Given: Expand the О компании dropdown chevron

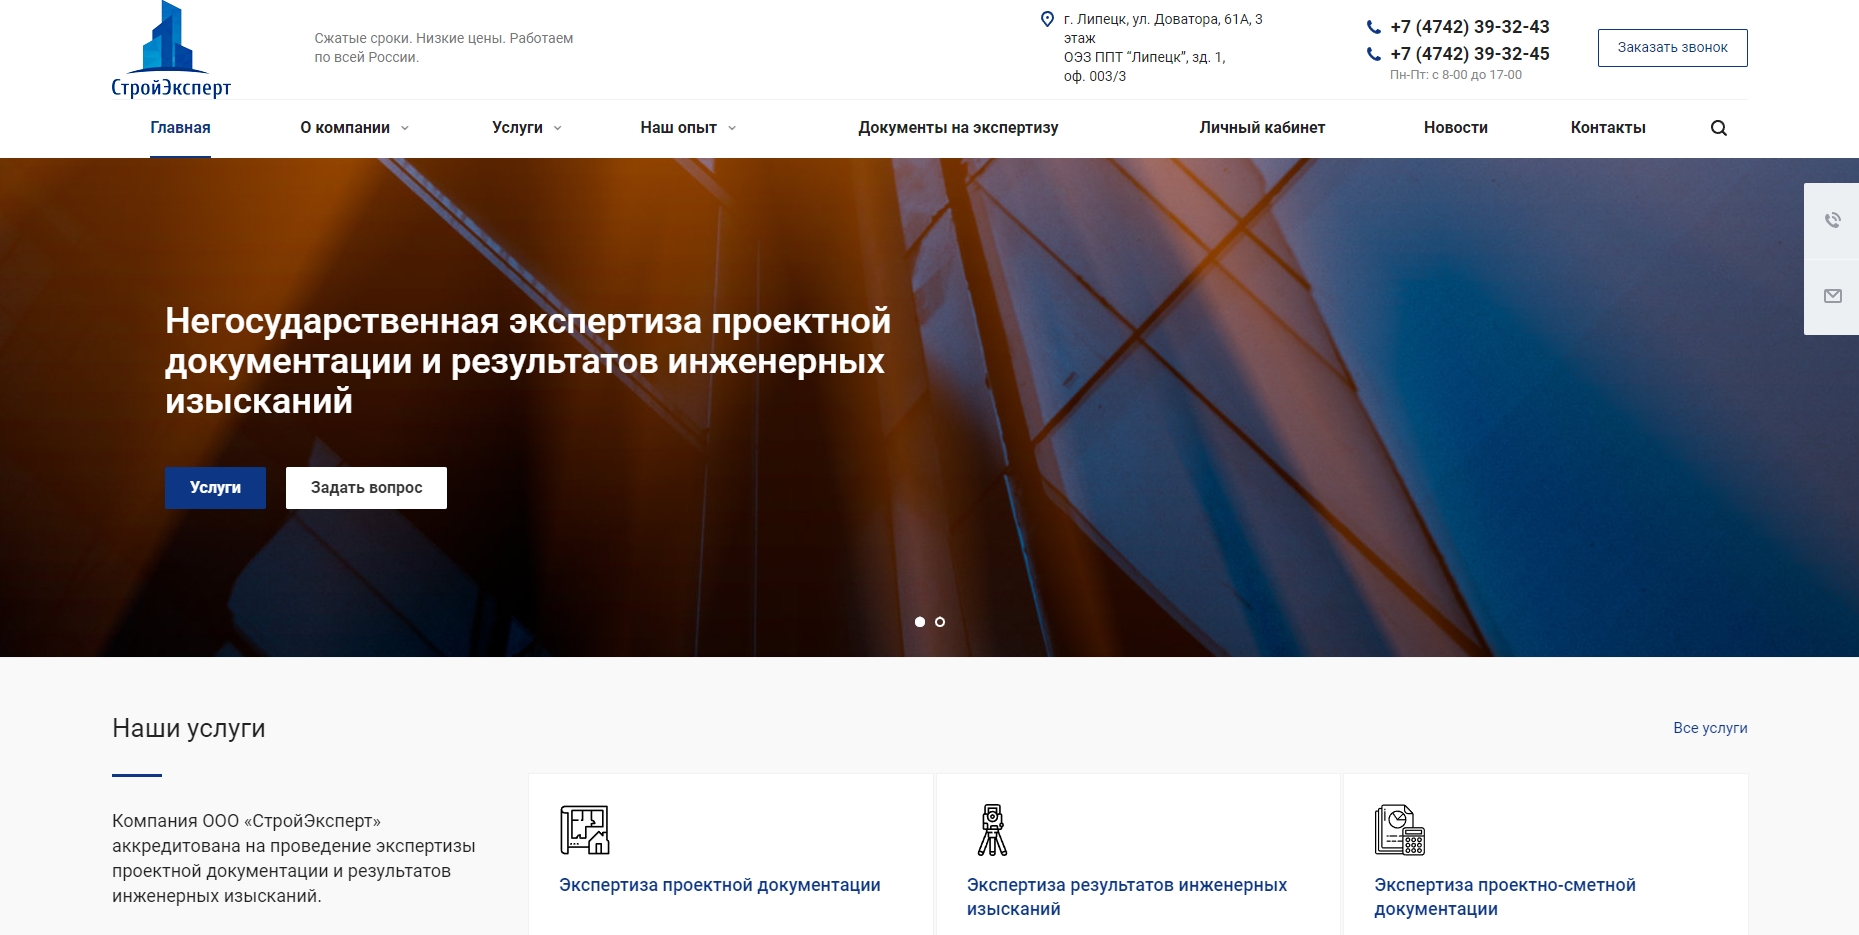Looking at the screenshot, I should [x=405, y=128].
